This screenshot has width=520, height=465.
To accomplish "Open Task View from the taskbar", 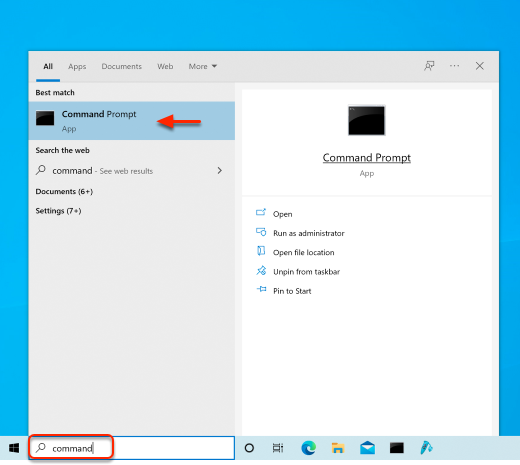I will coord(278,448).
